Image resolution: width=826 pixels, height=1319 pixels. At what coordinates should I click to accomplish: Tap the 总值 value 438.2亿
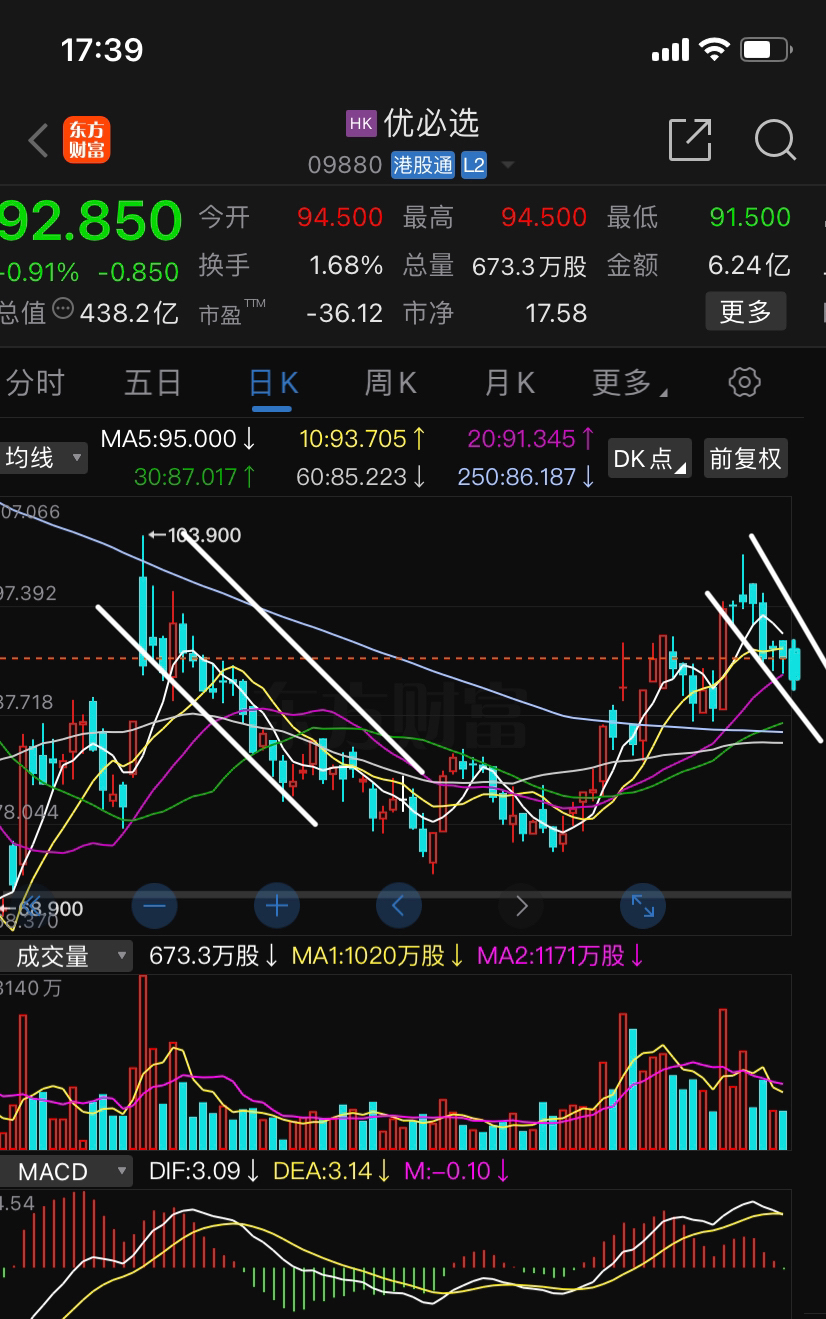click(x=129, y=313)
